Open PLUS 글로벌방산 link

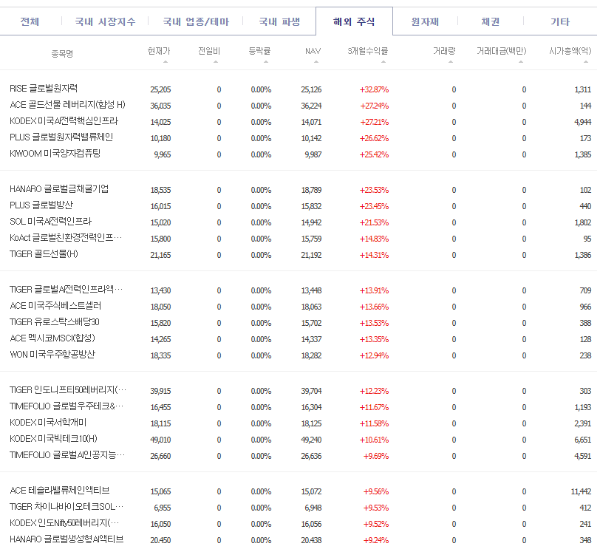click(x=41, y=205)
